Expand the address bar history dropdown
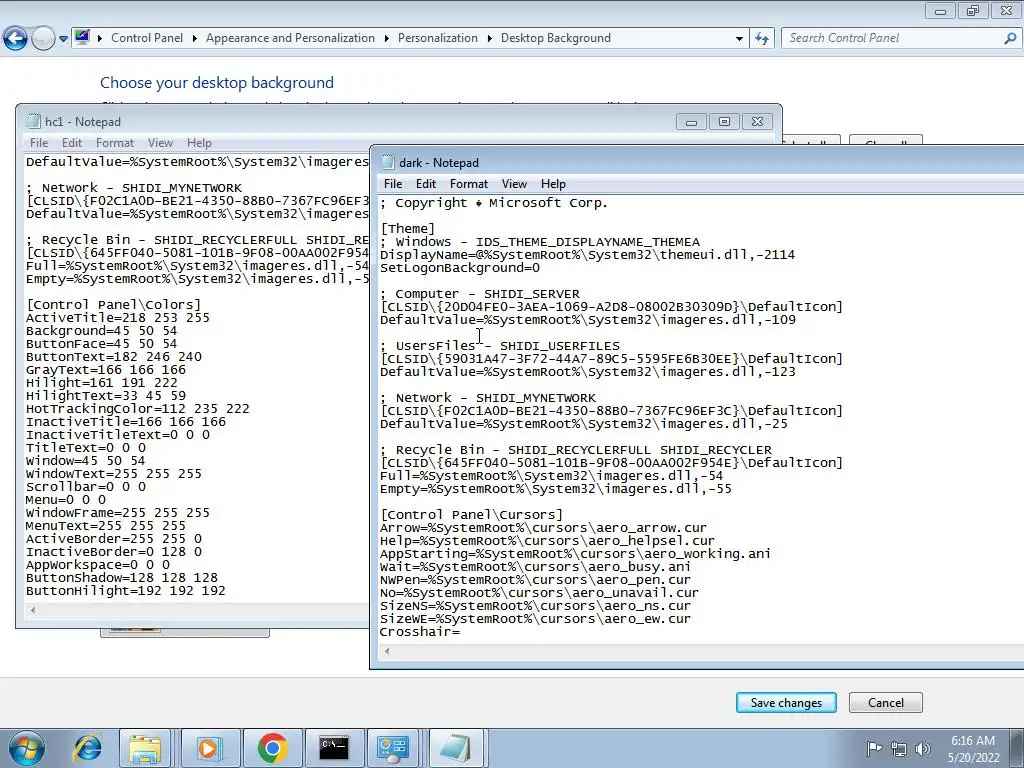 tap(739, 39)
